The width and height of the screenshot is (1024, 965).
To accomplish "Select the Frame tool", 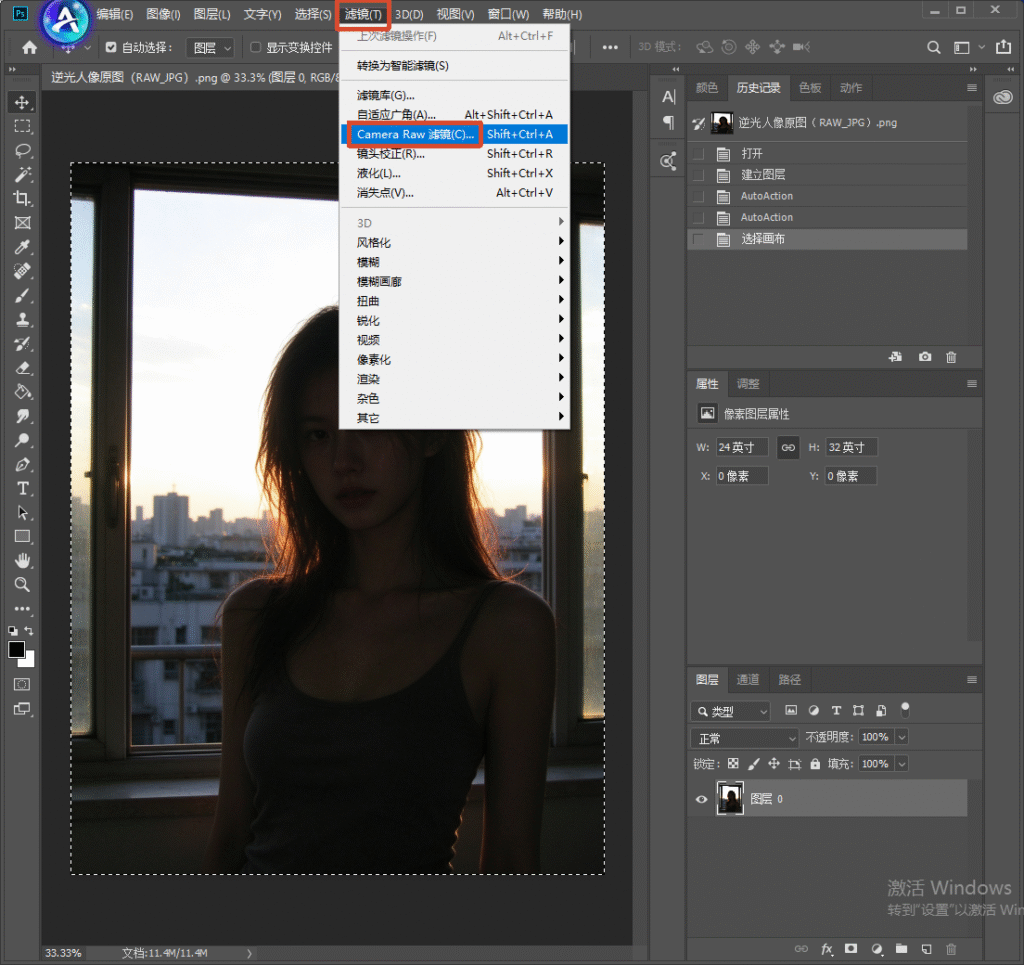I will click(22, 223).
